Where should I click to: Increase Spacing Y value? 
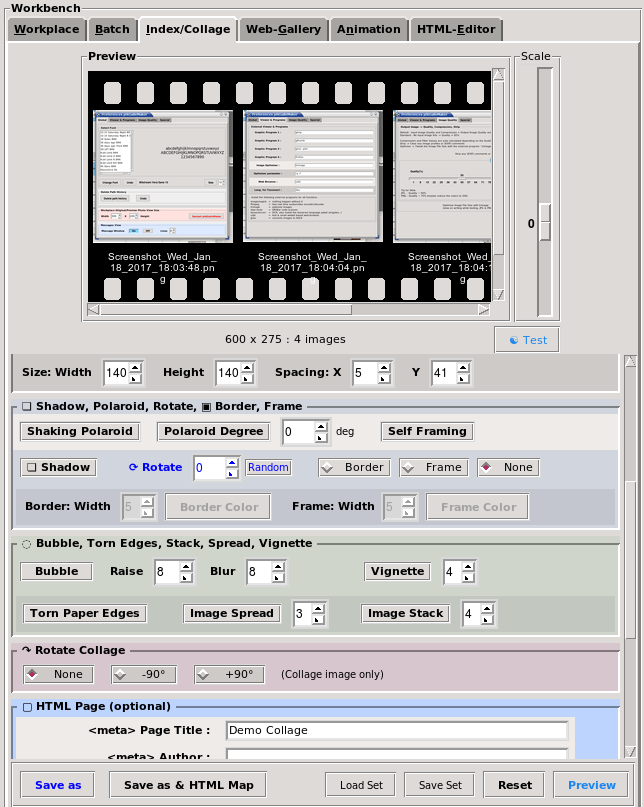(x=463, y=368)
